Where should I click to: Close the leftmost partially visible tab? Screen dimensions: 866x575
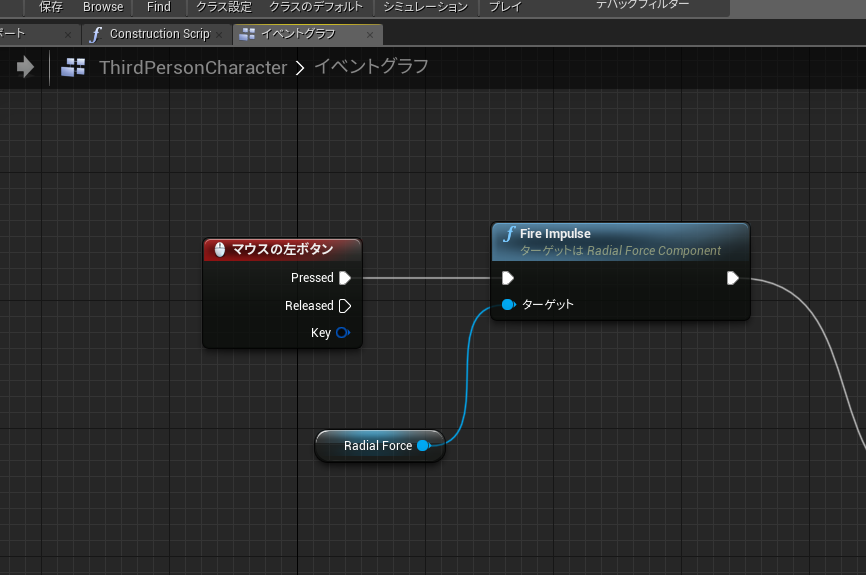point(68,35)
